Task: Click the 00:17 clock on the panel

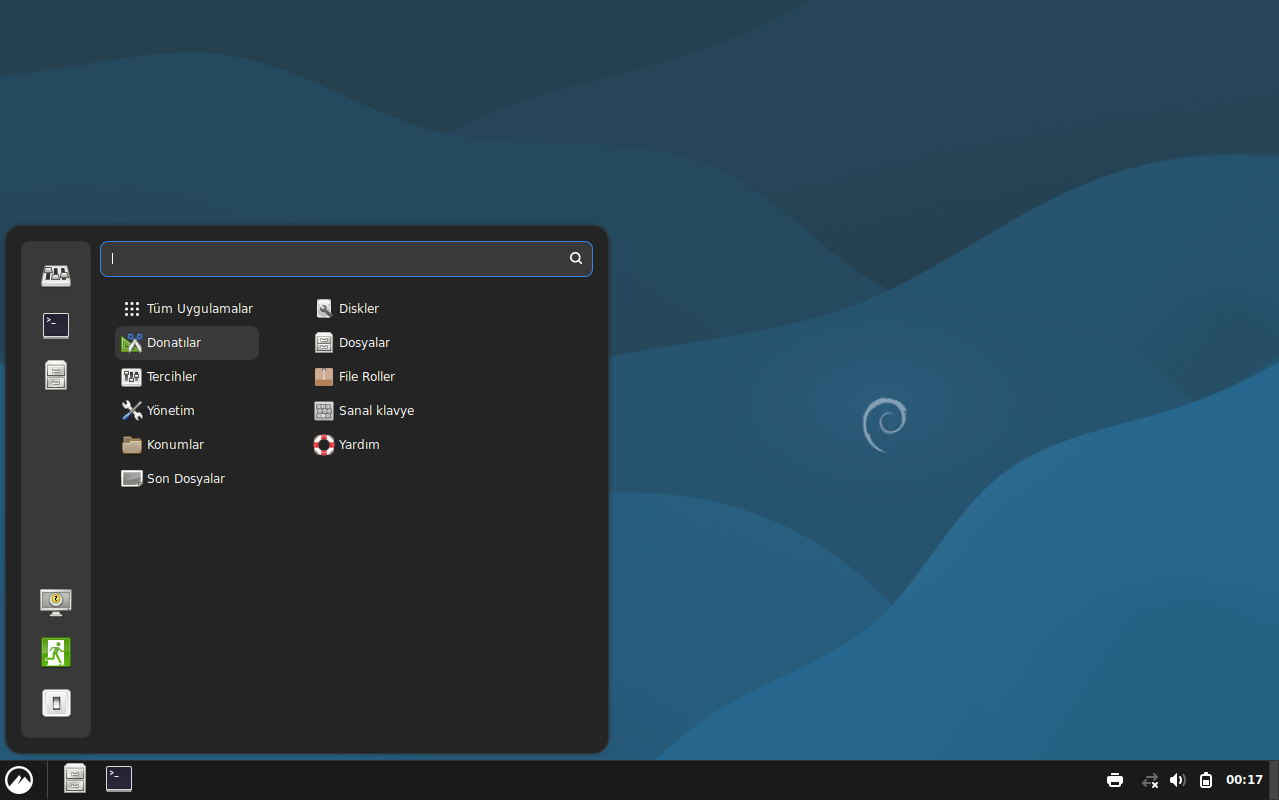Action: 1244,780
